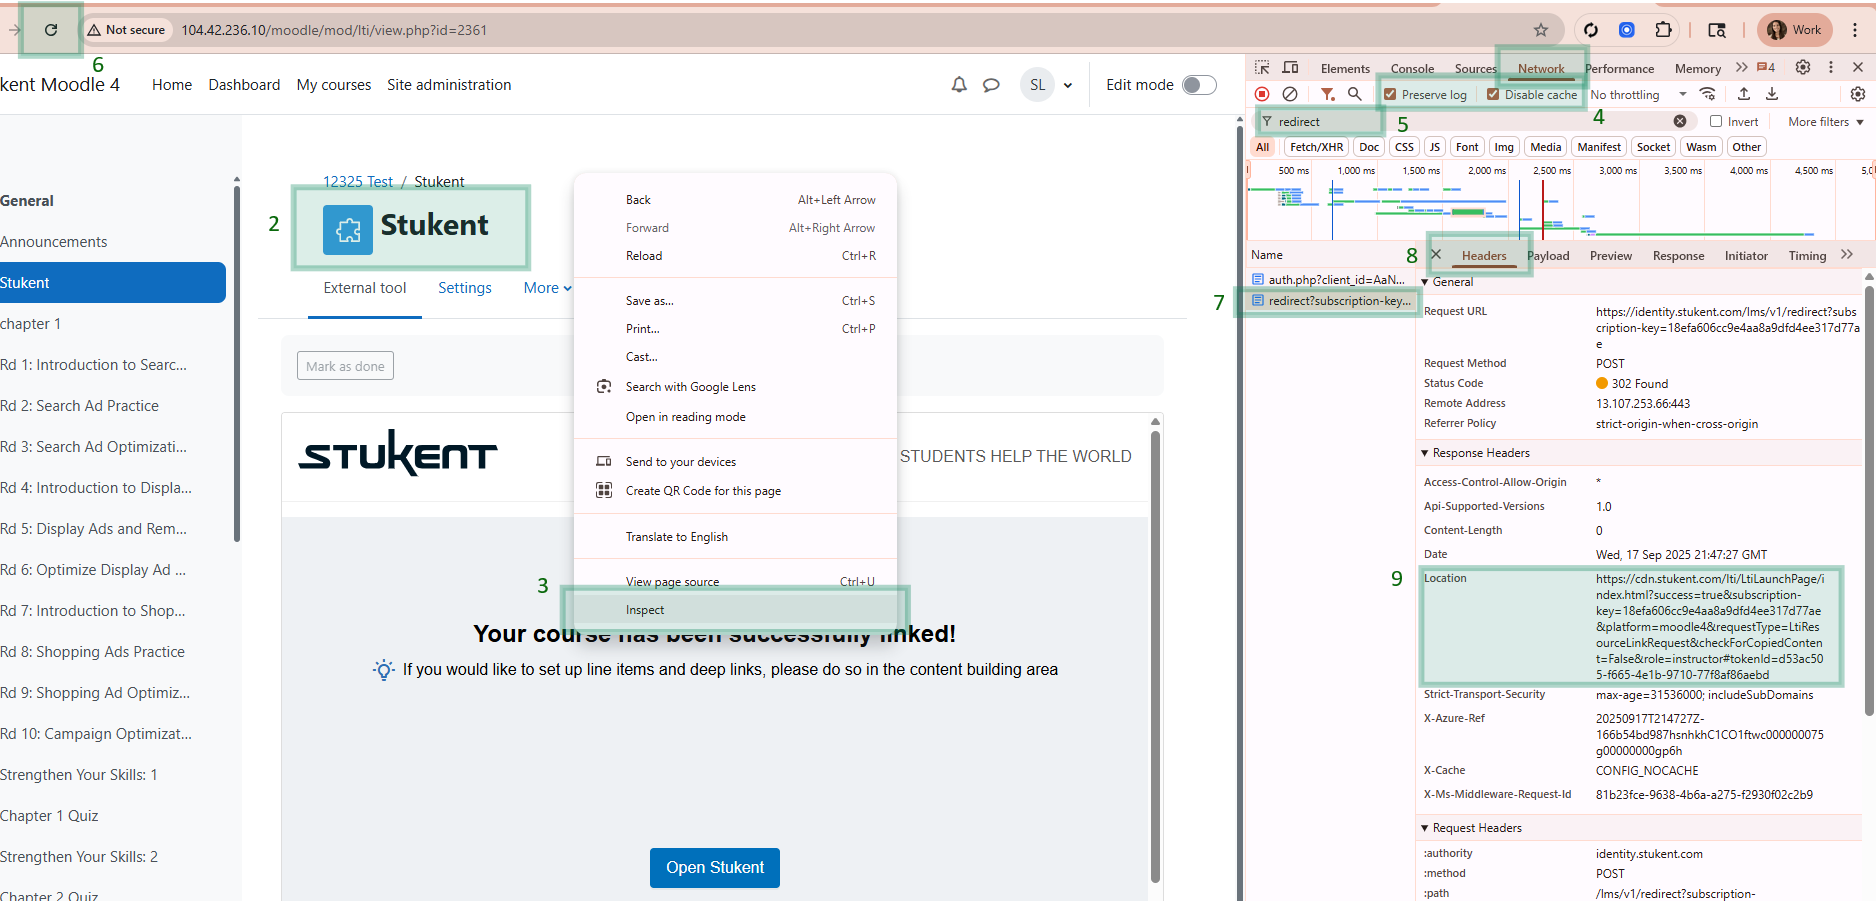Close the request details pane
The image size is (1876, 901).
pos(1436,255)
